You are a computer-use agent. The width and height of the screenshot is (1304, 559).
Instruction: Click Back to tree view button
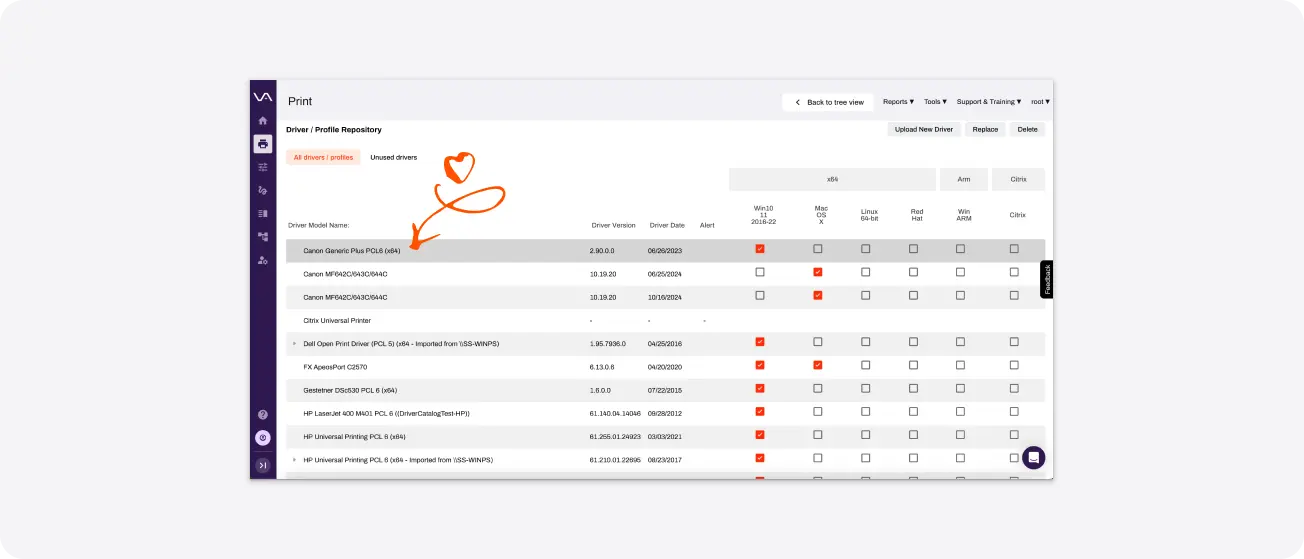tap(828, 102)
